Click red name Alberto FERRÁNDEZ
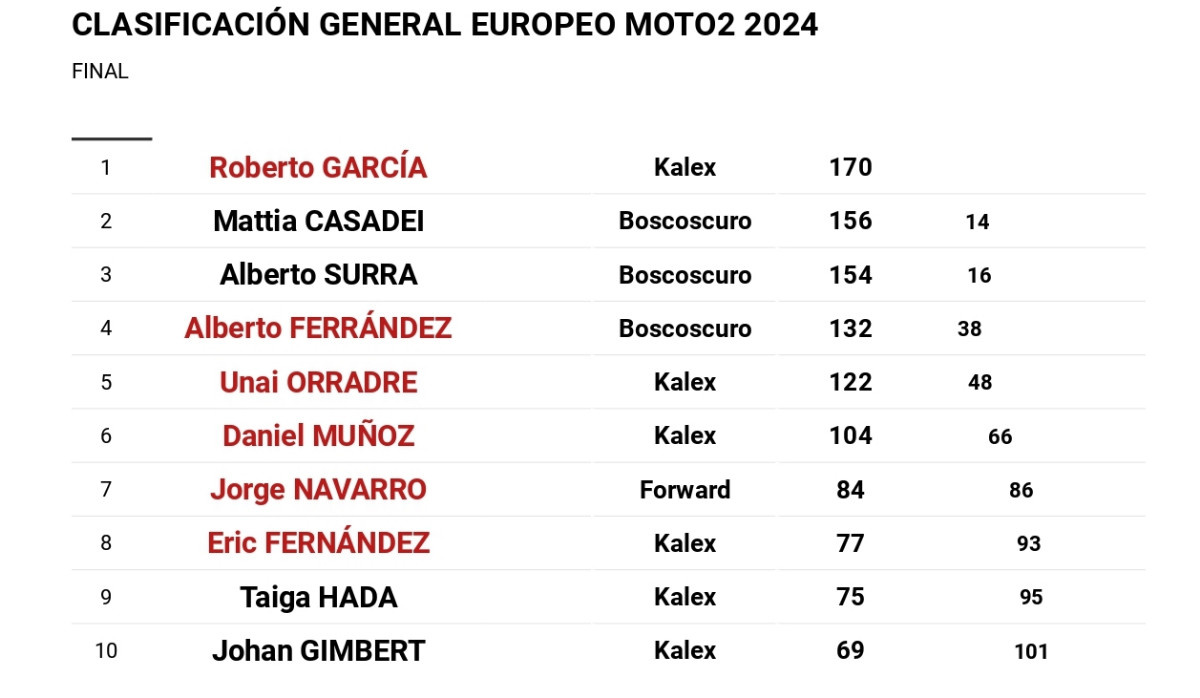Screen dimensions: 1200x698 [x=318, y=328]
